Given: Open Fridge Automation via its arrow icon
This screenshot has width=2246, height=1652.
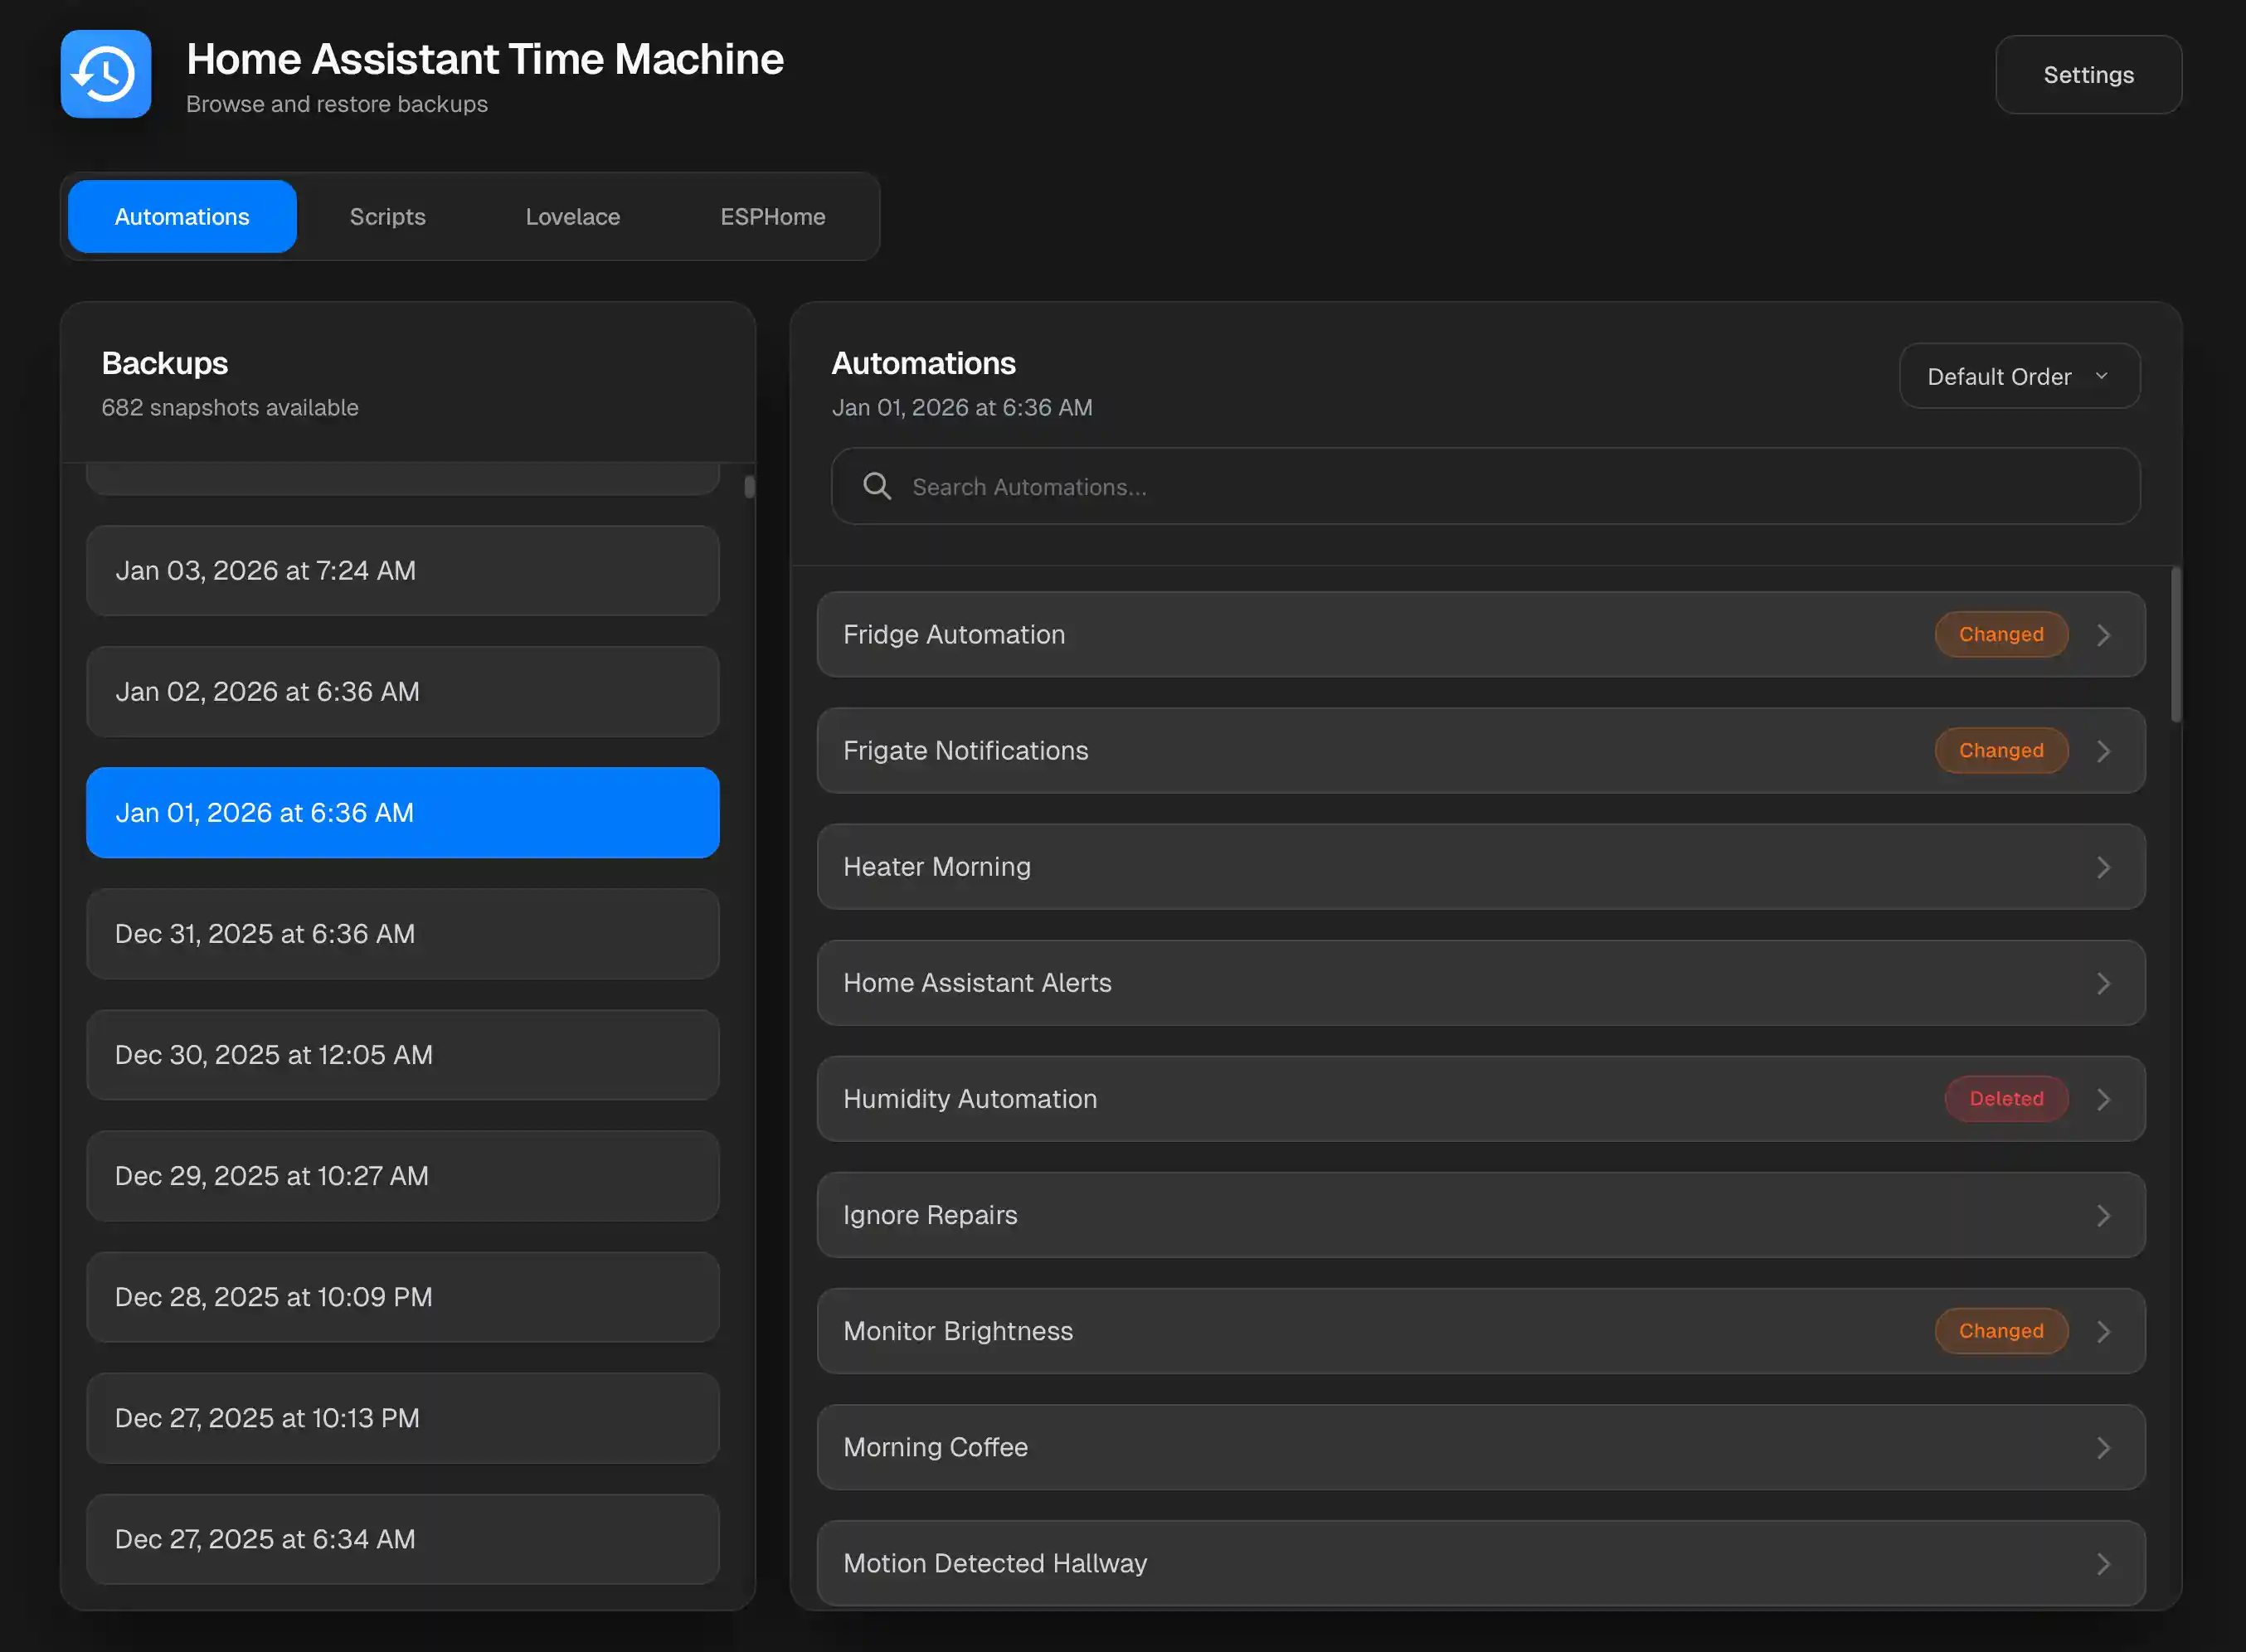Looking at the screenshot, I should (2105, 634).
